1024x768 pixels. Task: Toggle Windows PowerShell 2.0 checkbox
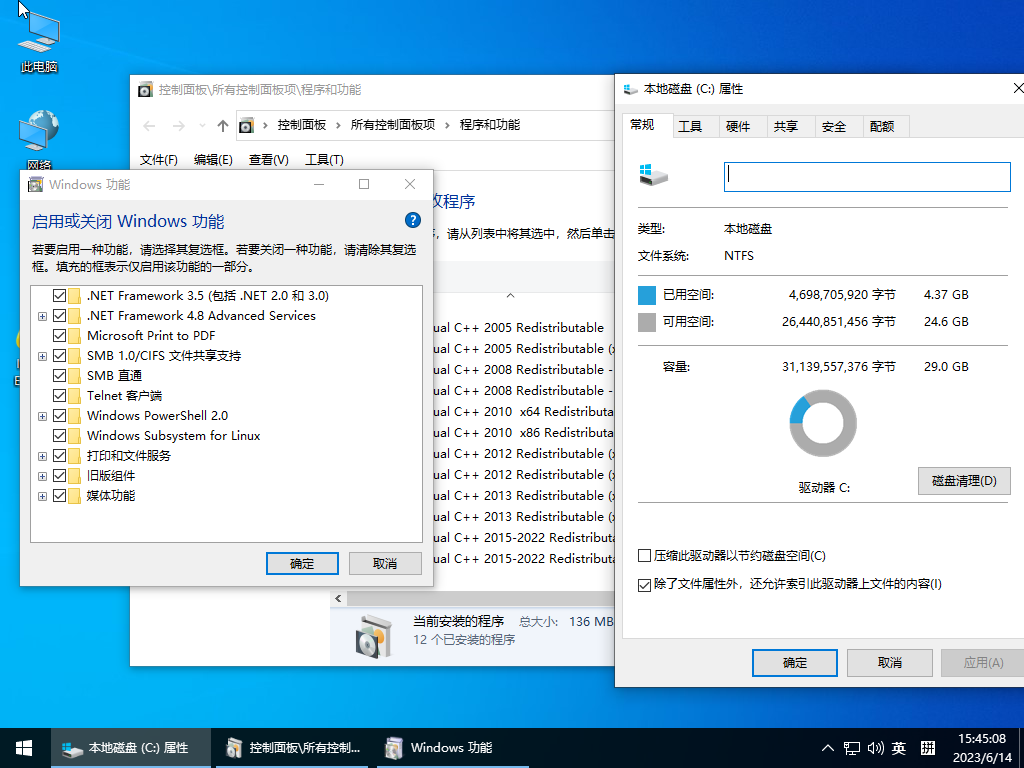pos(59,416)
